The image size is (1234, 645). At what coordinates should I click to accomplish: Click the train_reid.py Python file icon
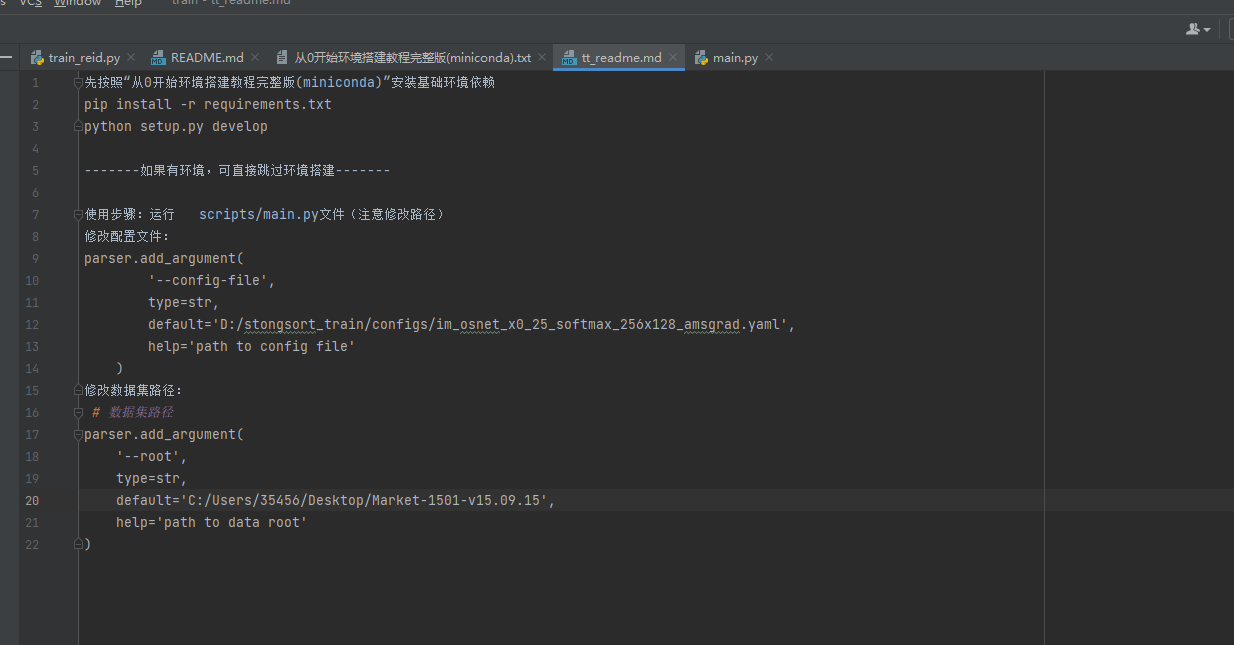click(38, 58)
